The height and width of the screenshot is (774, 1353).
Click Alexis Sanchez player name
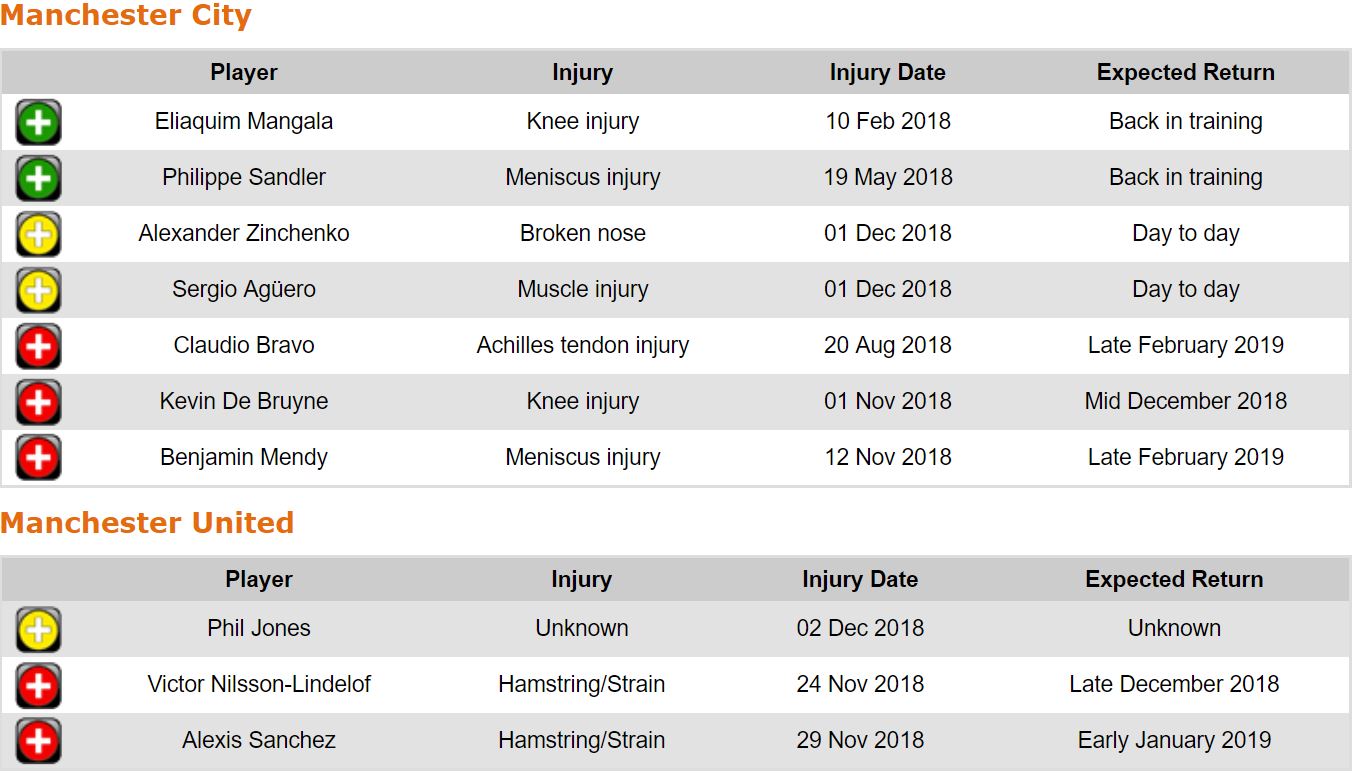pyautogui.click(x=259, y=740)
